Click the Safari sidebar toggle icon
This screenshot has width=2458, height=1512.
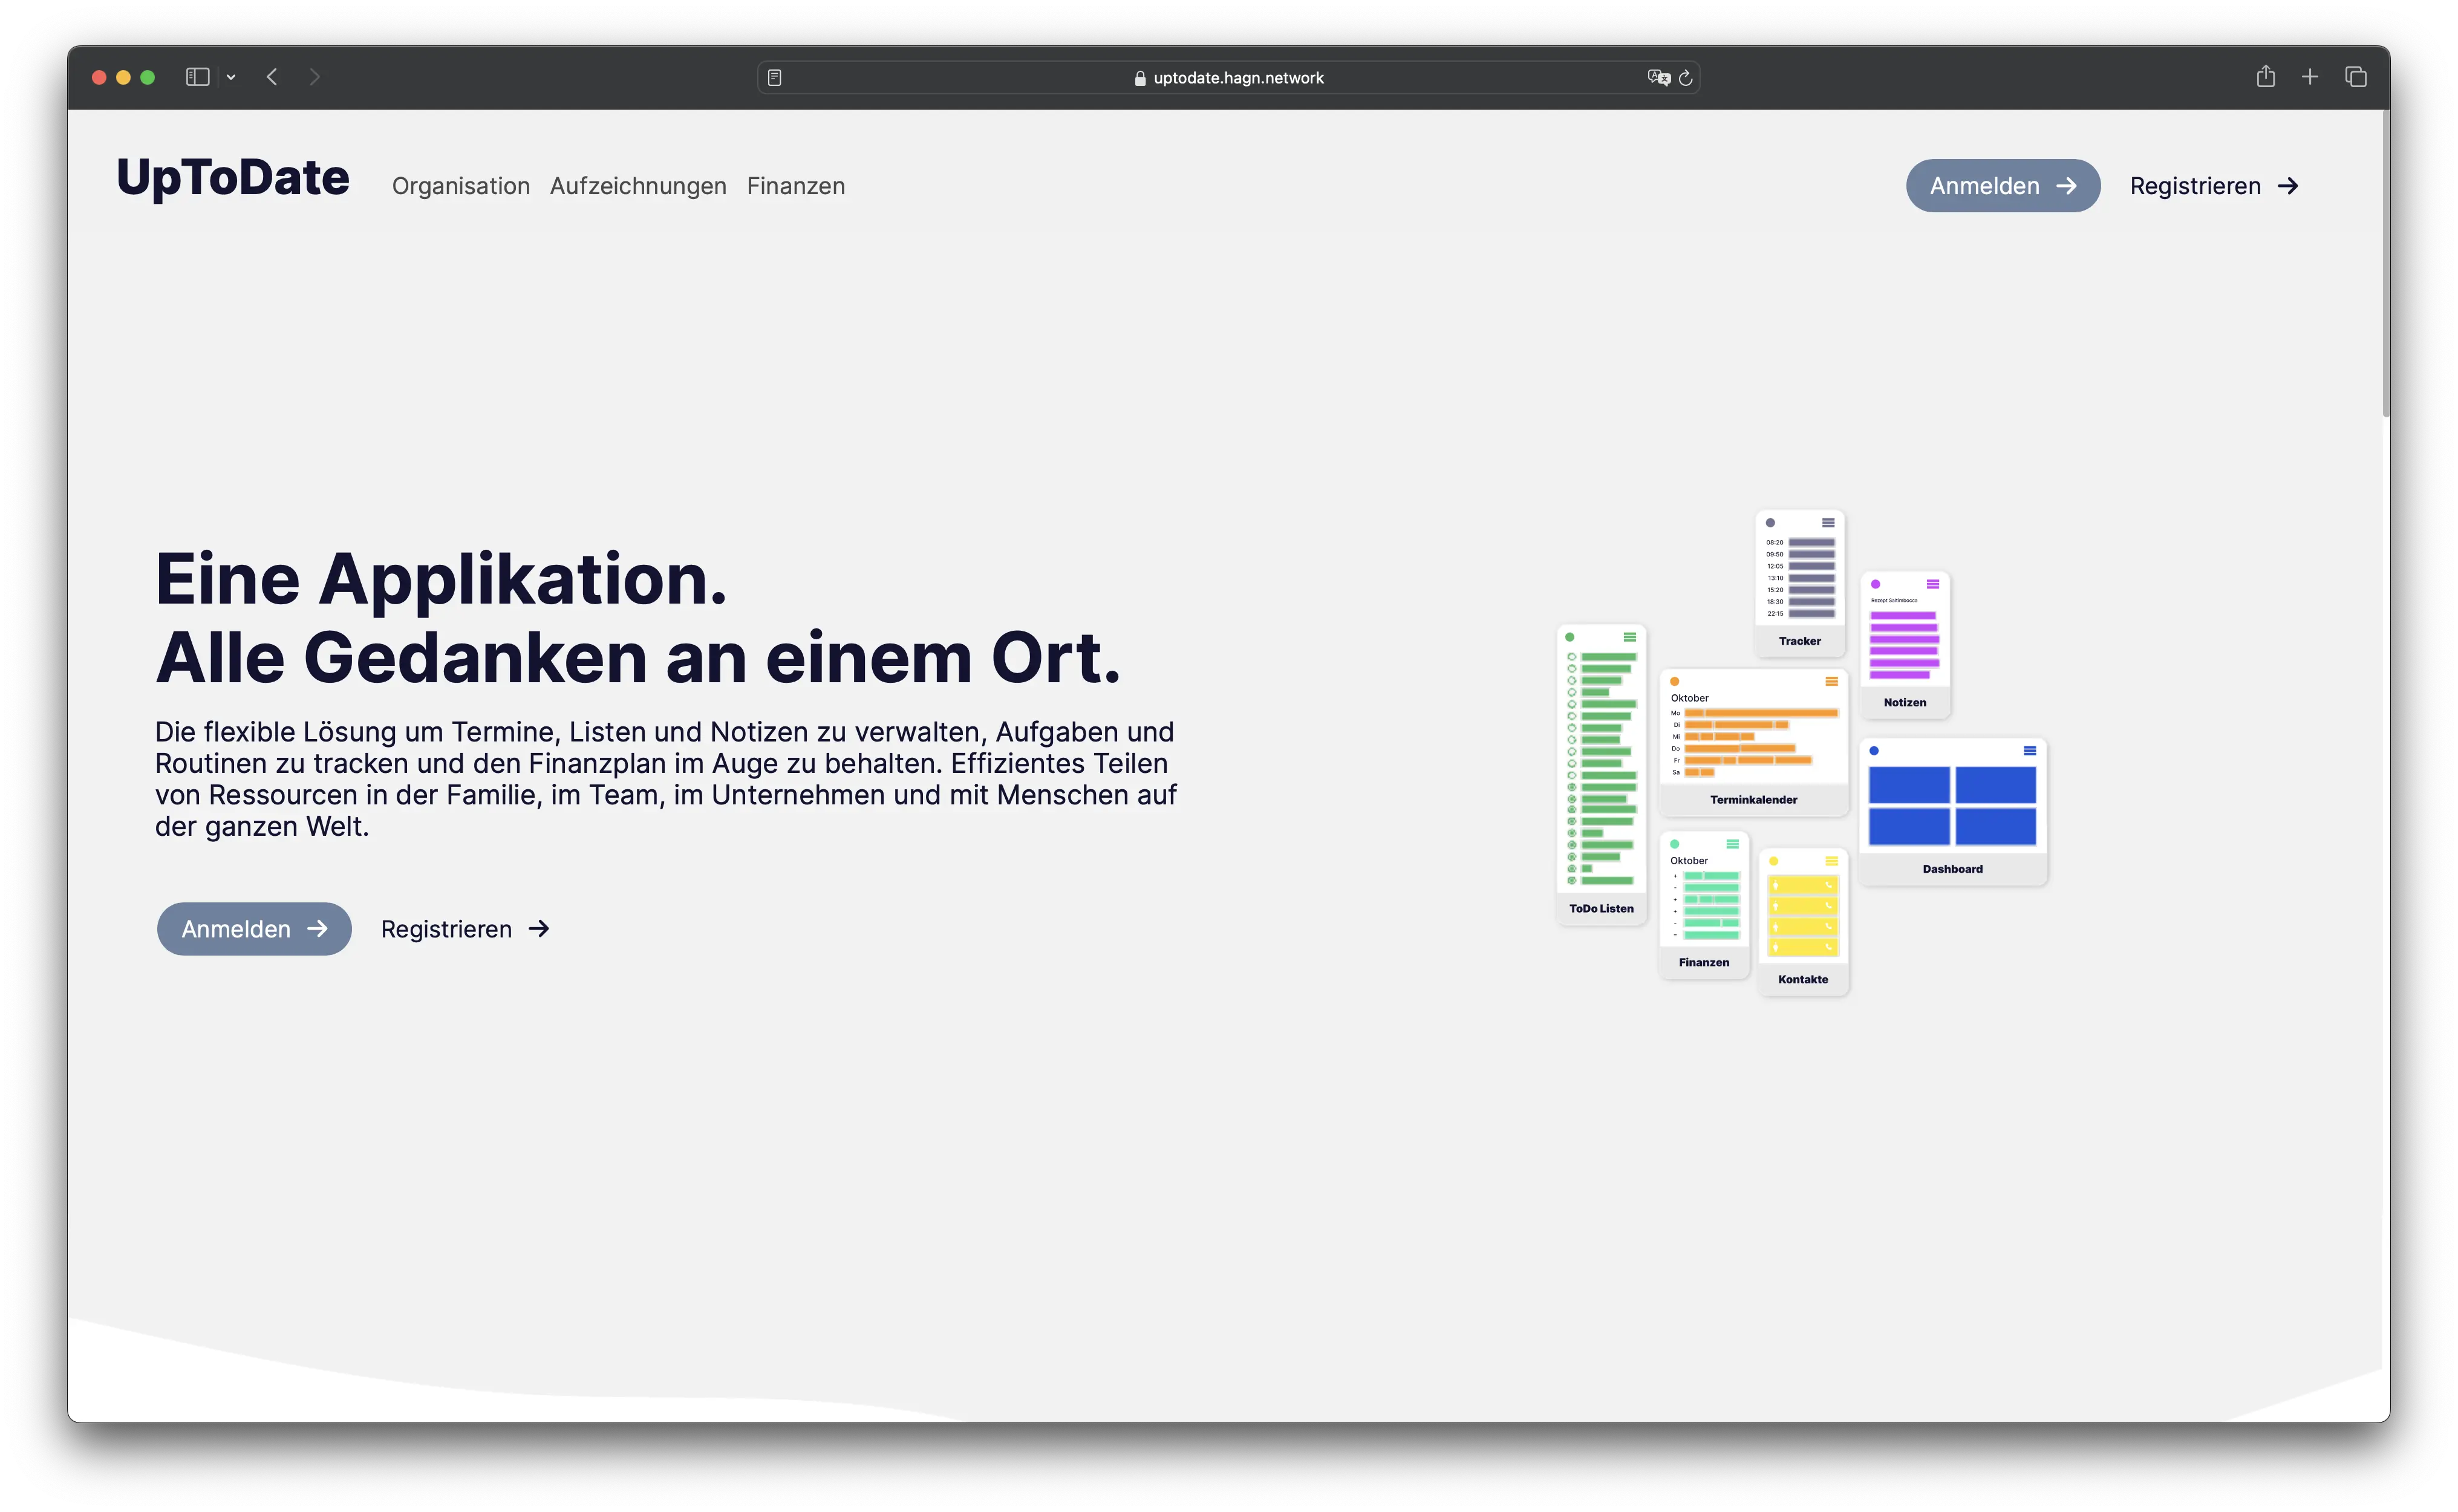(197, 77)
